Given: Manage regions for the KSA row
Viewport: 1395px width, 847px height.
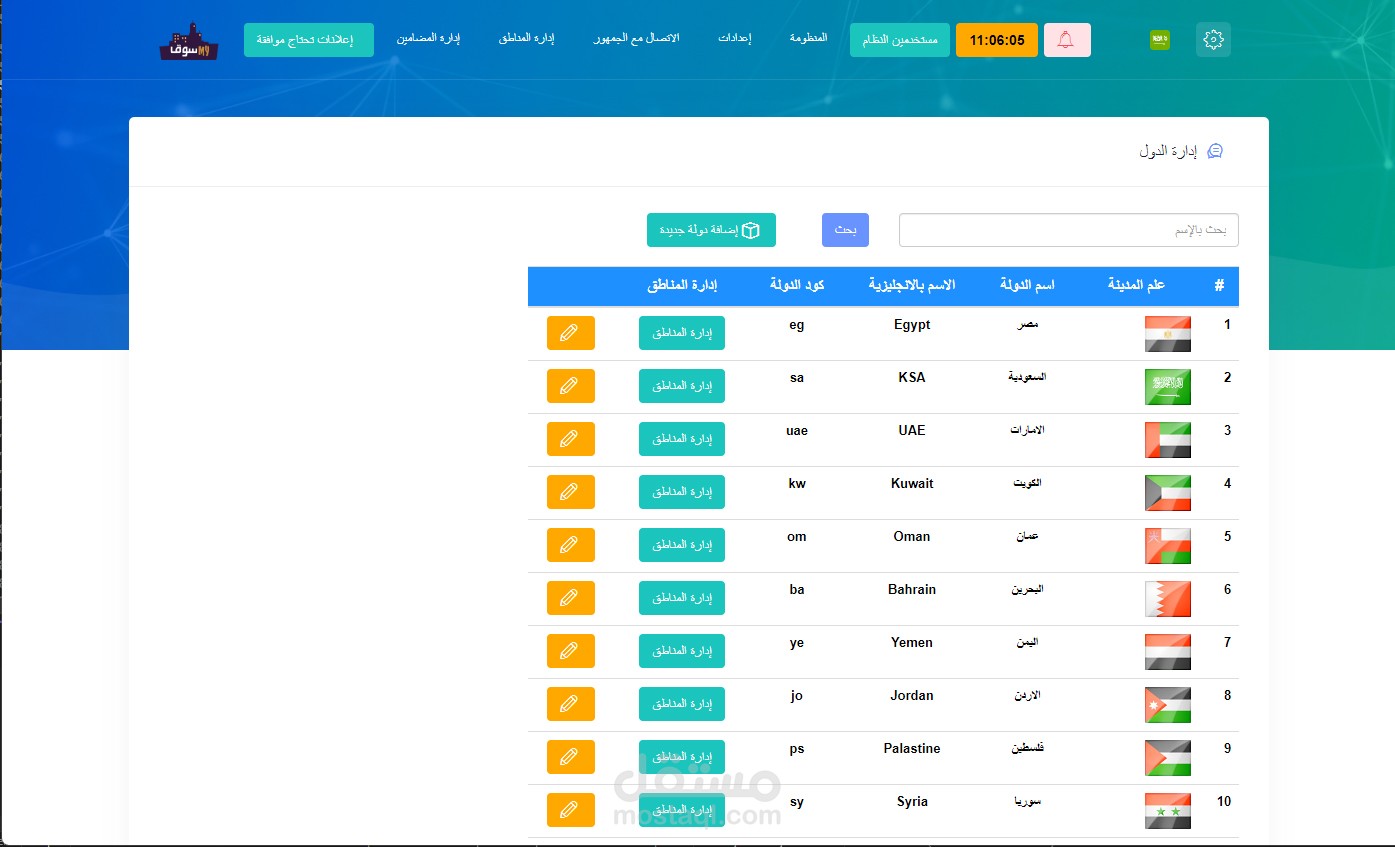Looking at the screenshot, I should (x=682, y=386).
